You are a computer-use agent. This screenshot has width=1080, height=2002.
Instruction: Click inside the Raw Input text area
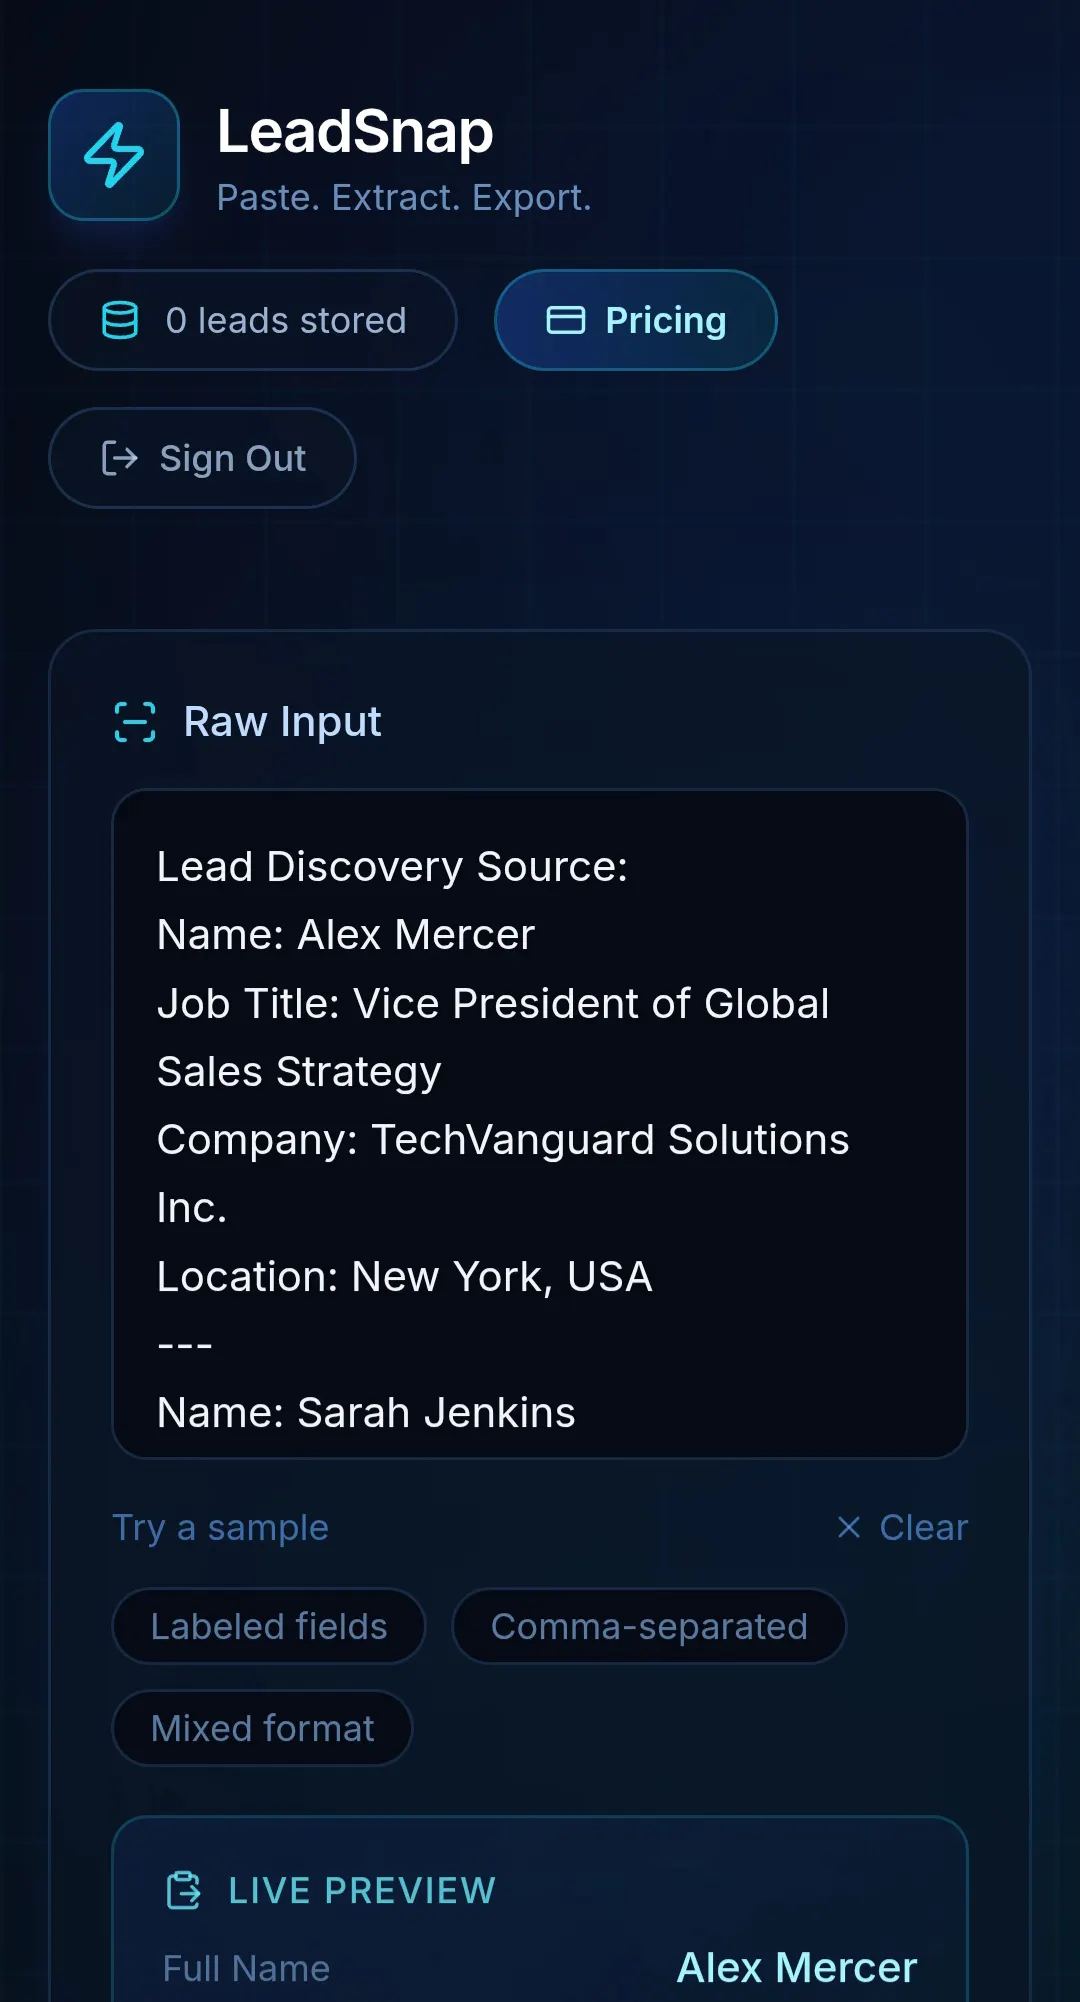(540, 1124)
